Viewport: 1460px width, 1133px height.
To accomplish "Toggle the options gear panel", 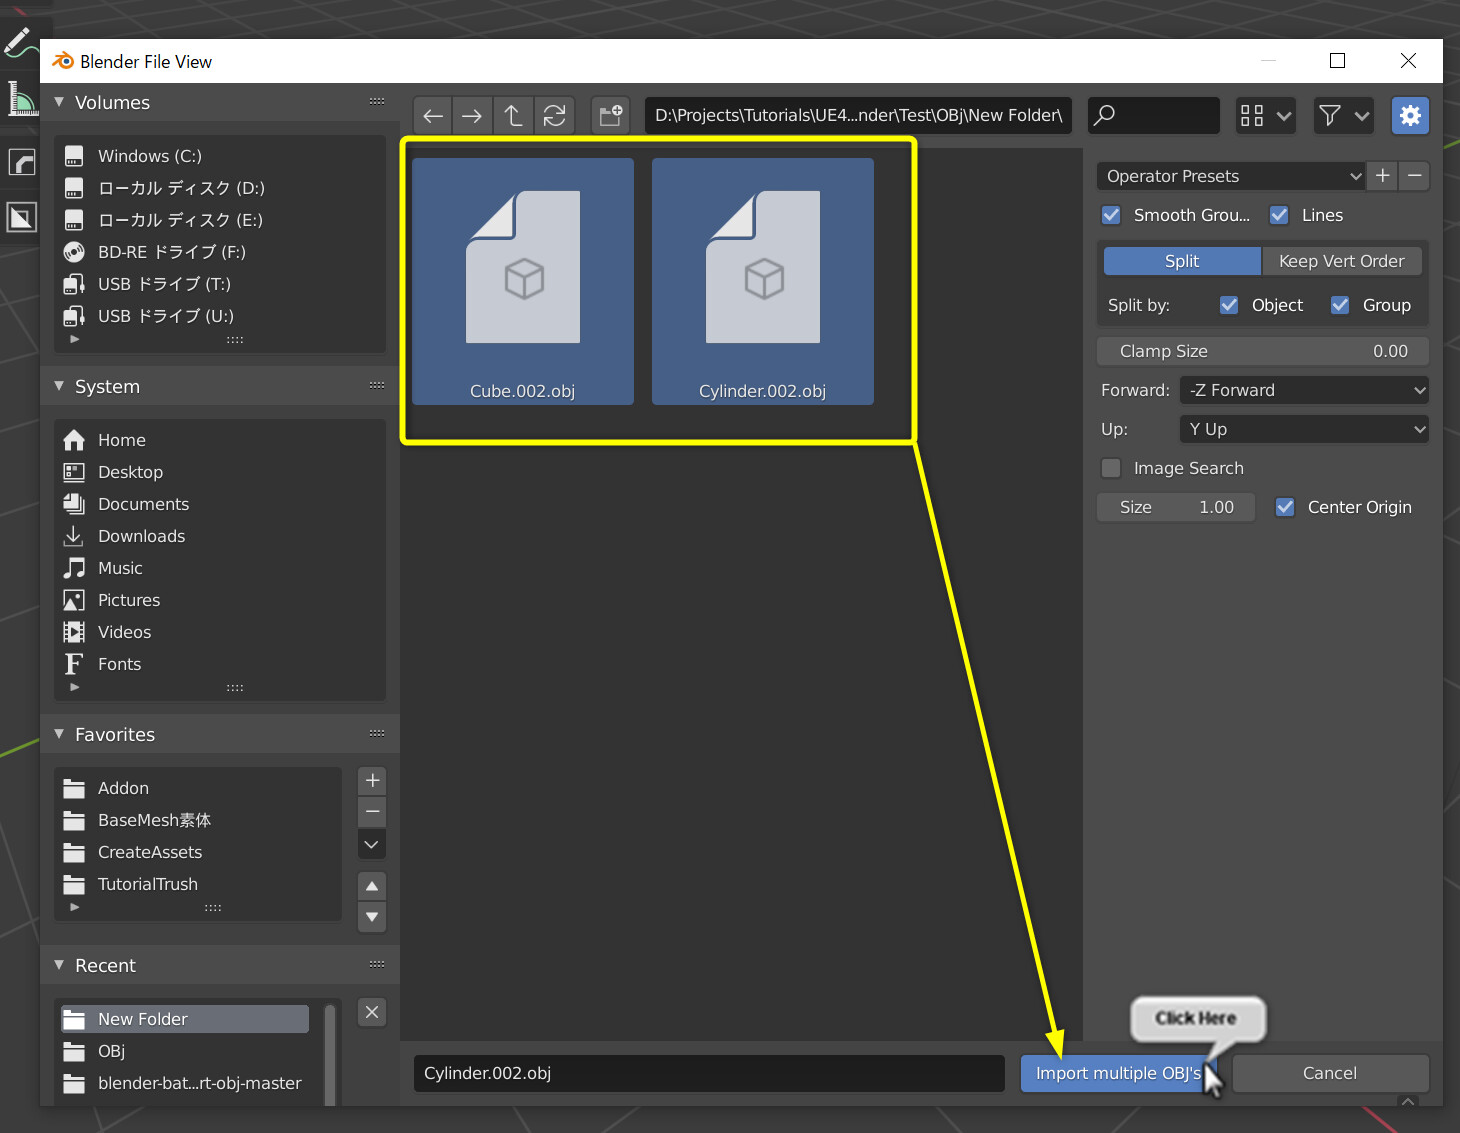I will point(1410,116).
